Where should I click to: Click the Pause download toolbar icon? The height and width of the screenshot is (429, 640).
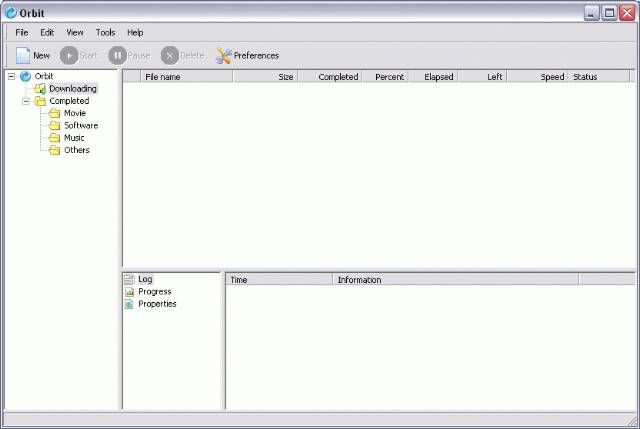(118, 56)
